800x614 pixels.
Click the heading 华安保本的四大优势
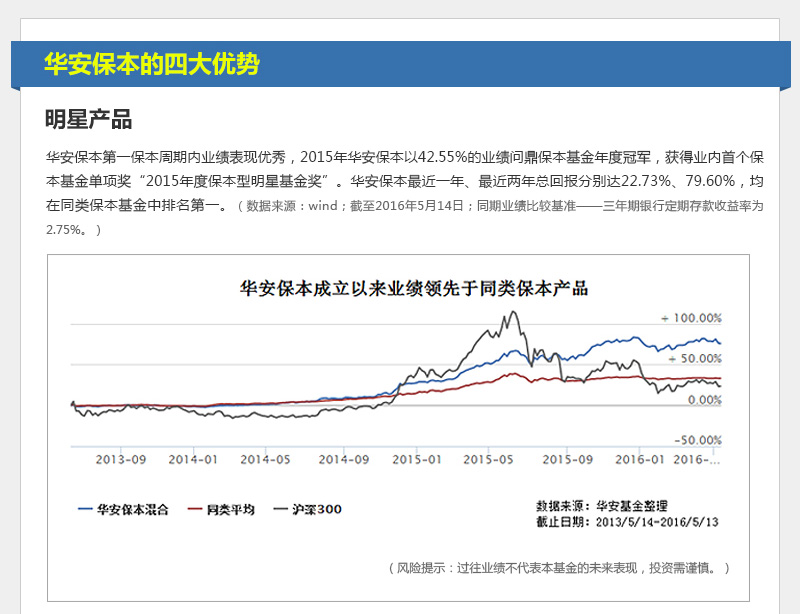coord(152,64)
